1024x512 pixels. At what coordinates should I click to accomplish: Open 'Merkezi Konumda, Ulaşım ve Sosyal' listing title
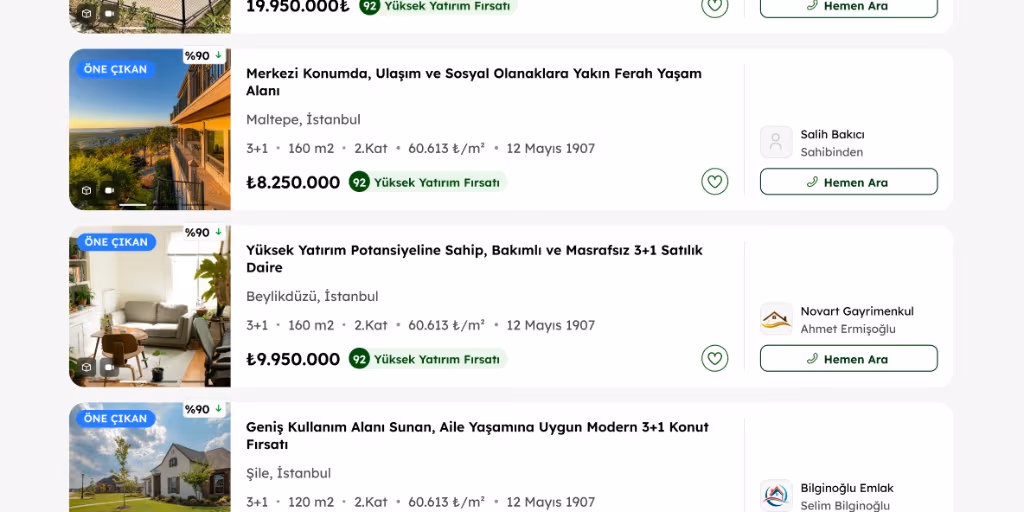point(473,82)
